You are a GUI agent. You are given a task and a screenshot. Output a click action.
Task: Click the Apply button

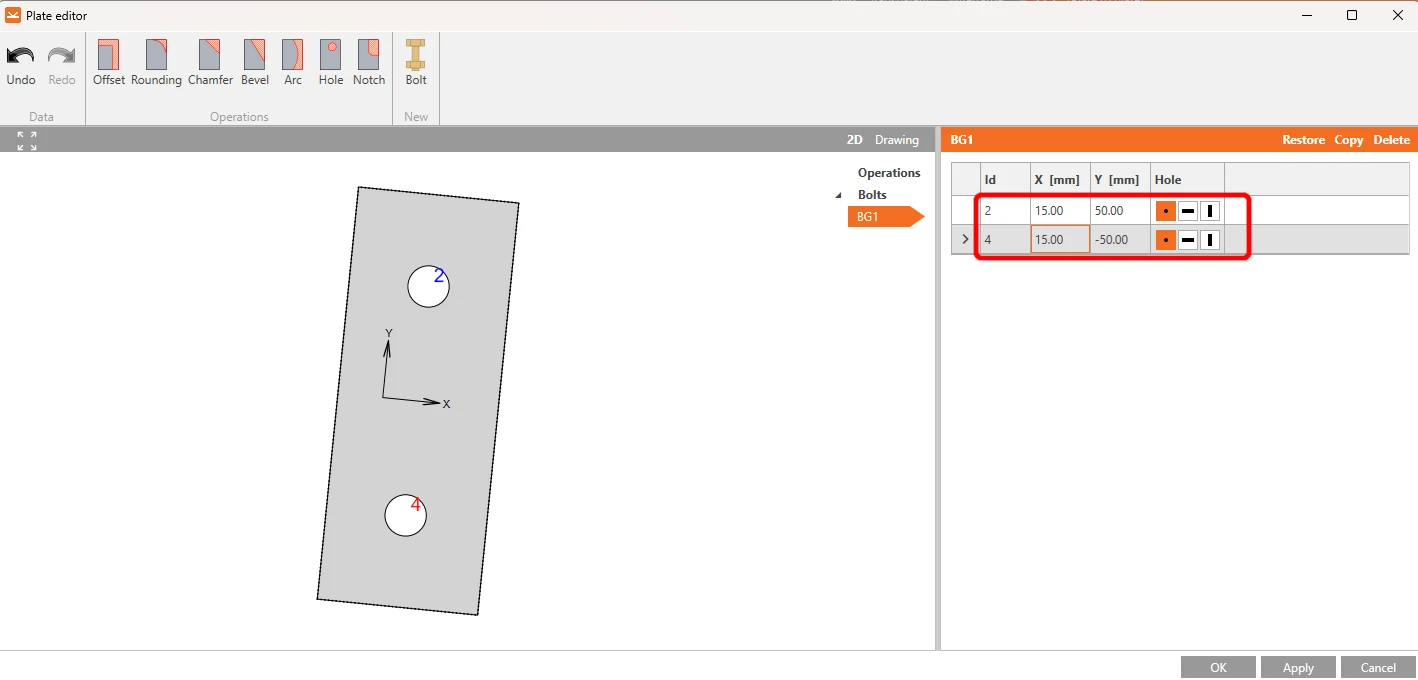(1298, 667)
